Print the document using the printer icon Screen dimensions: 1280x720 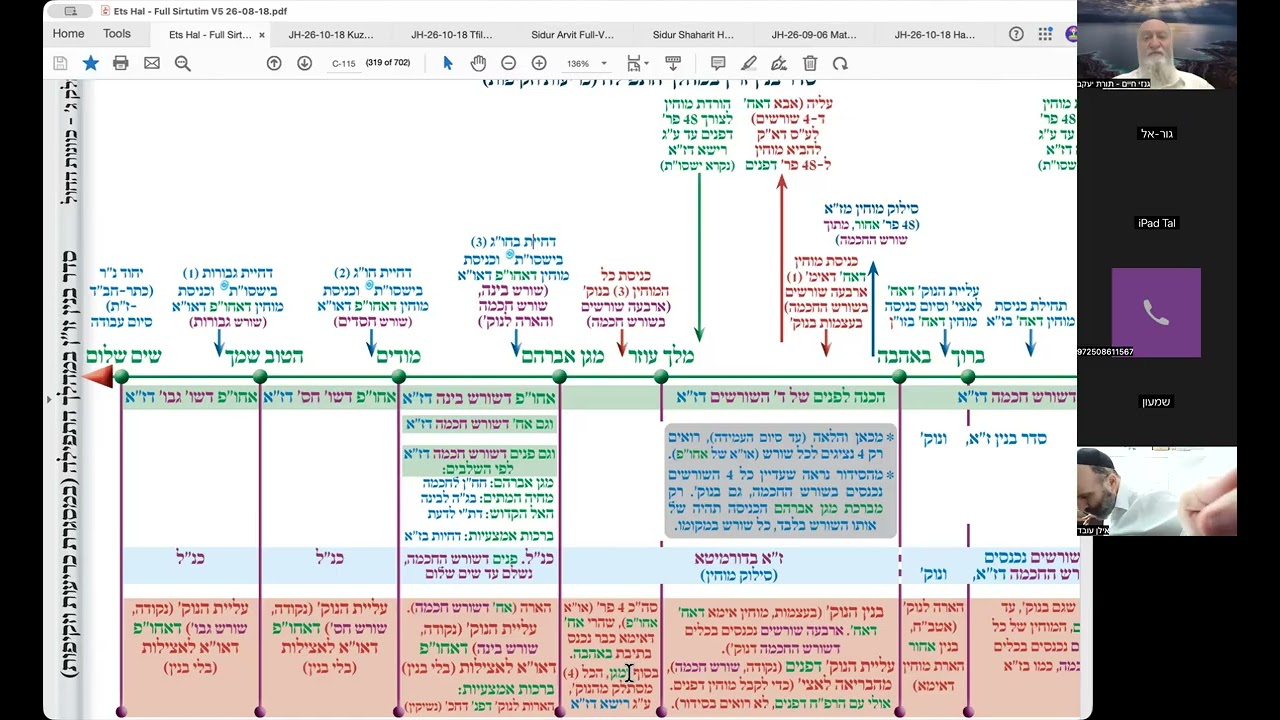121,63
